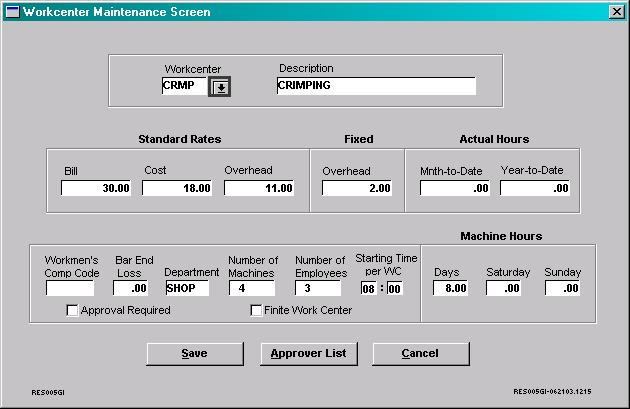Select the Standard Rates Bill field 30.00

tap(96, 188)
